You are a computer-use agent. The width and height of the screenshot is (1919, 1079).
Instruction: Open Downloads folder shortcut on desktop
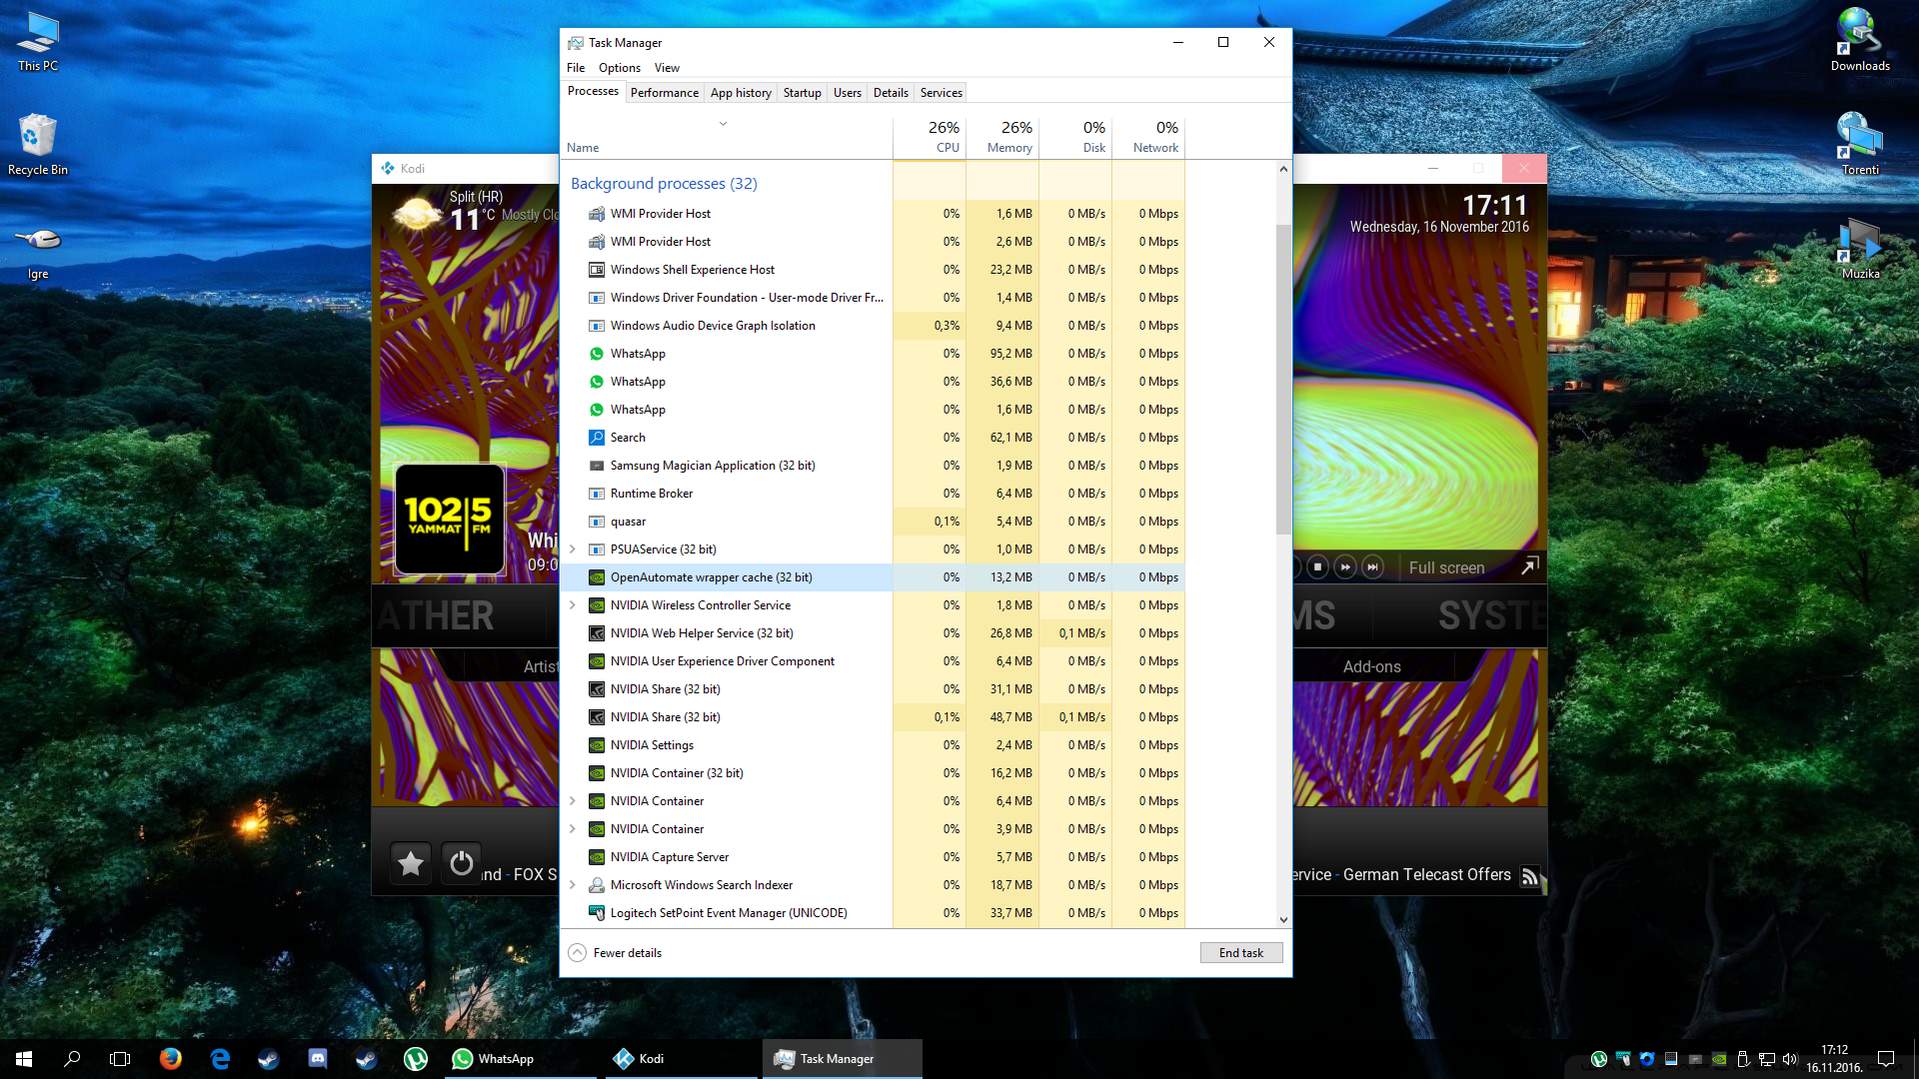1859,40
